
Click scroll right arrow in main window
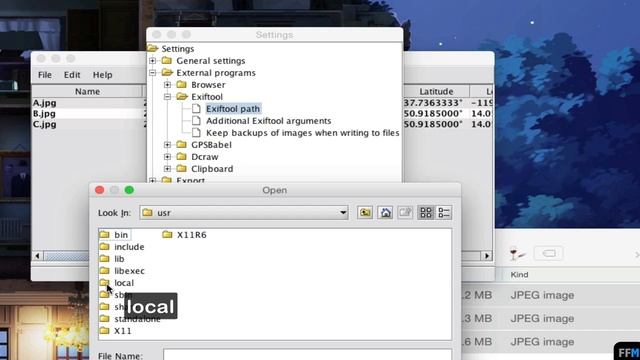coord(487,256)
